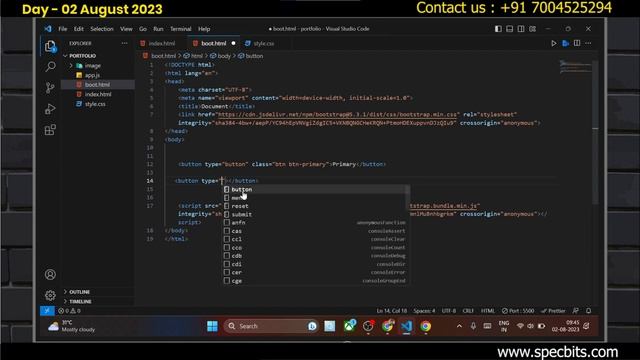Switch to the boot.html tab
640x360 pixels.
pos(213,43)
